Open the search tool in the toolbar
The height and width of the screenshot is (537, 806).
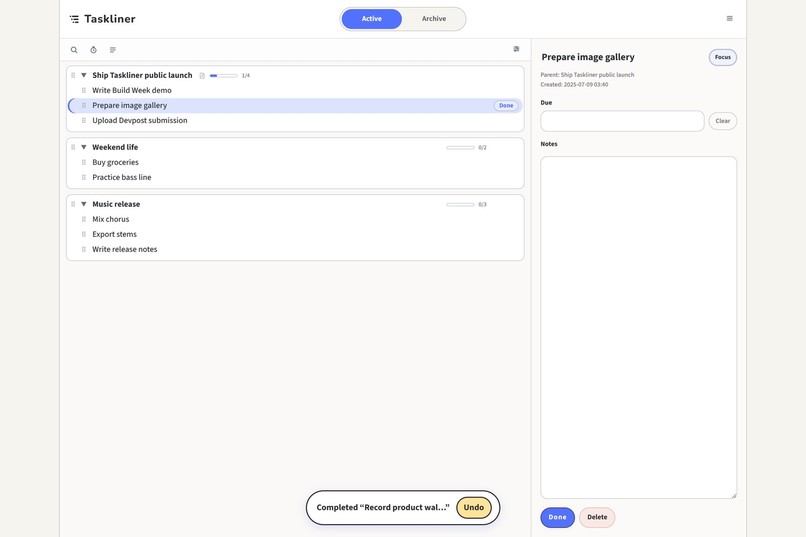click(74, 50)
